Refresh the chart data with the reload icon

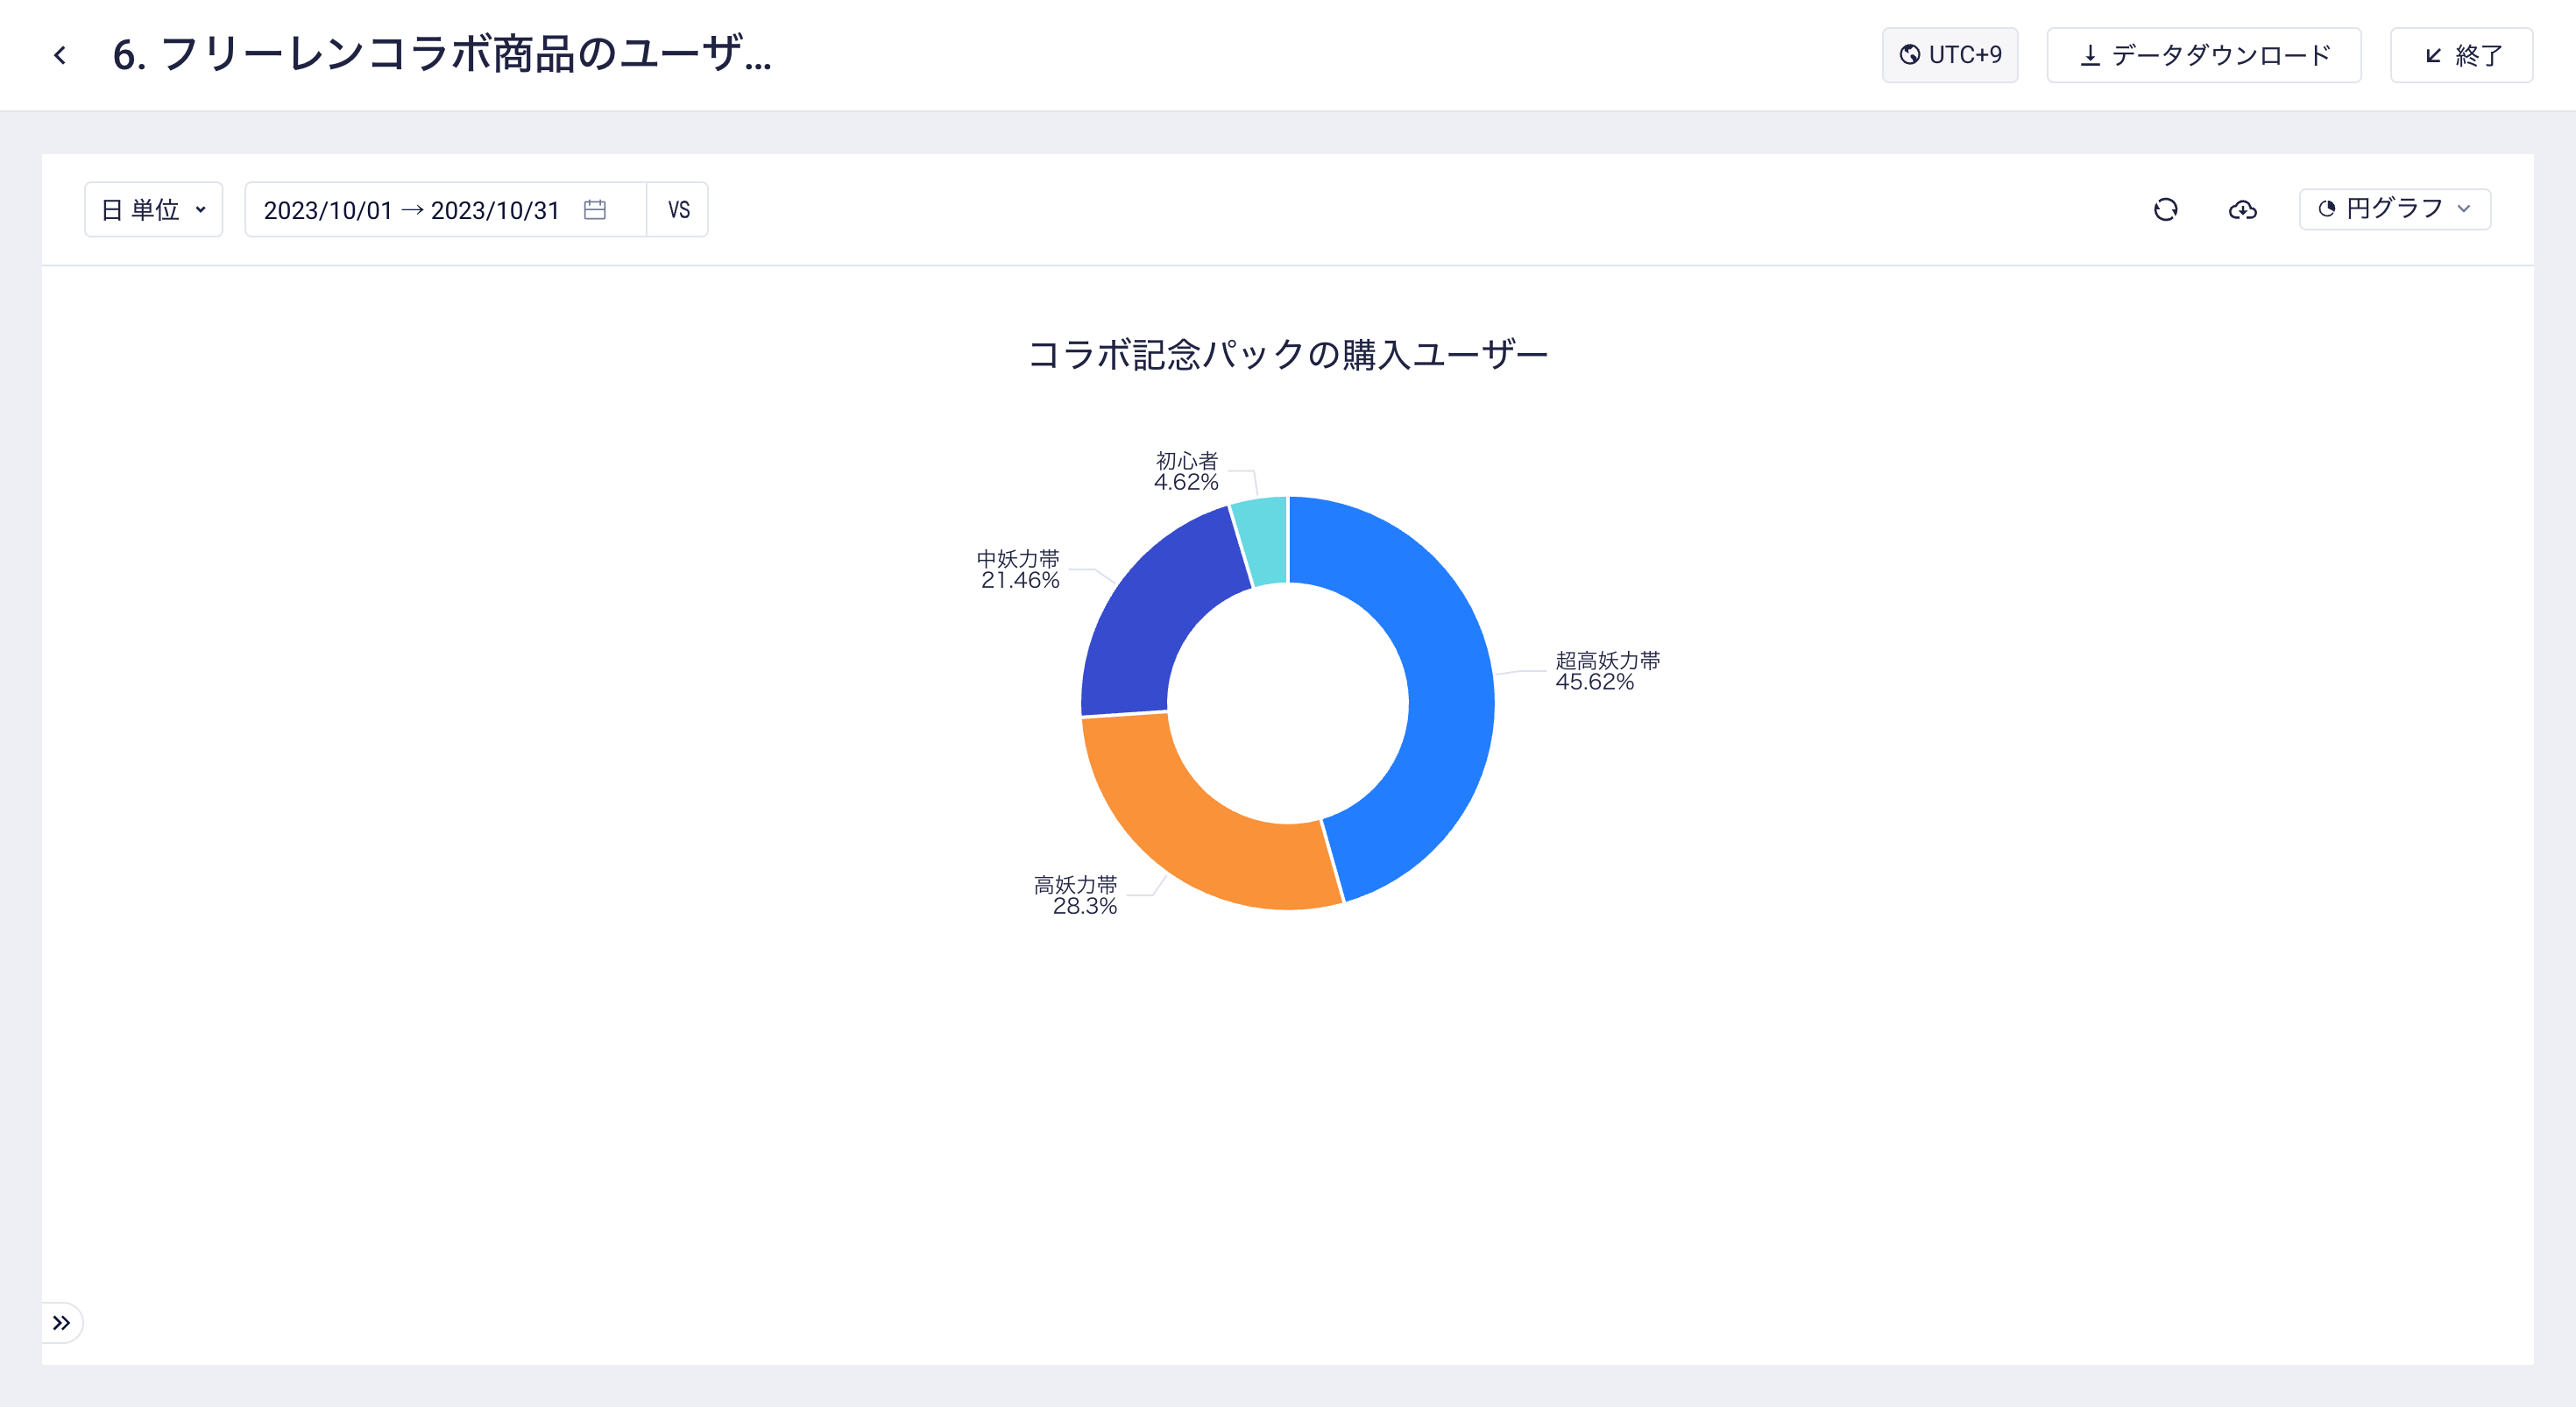[x=2164, y=209]
